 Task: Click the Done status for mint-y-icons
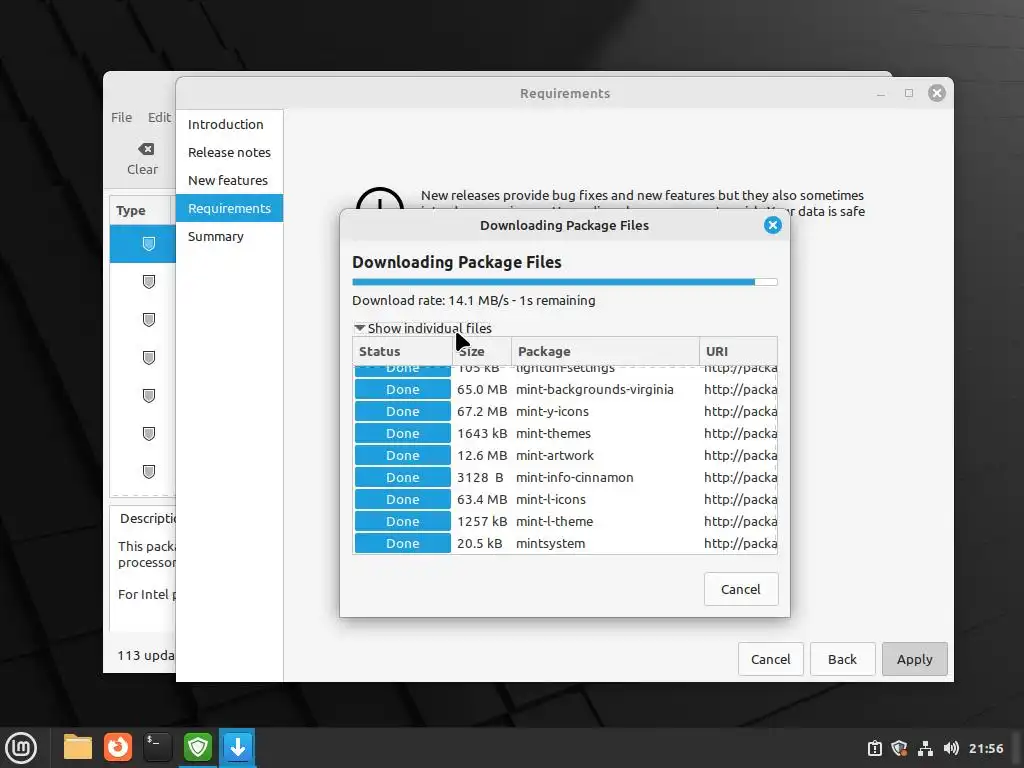[x=402, y=411]
